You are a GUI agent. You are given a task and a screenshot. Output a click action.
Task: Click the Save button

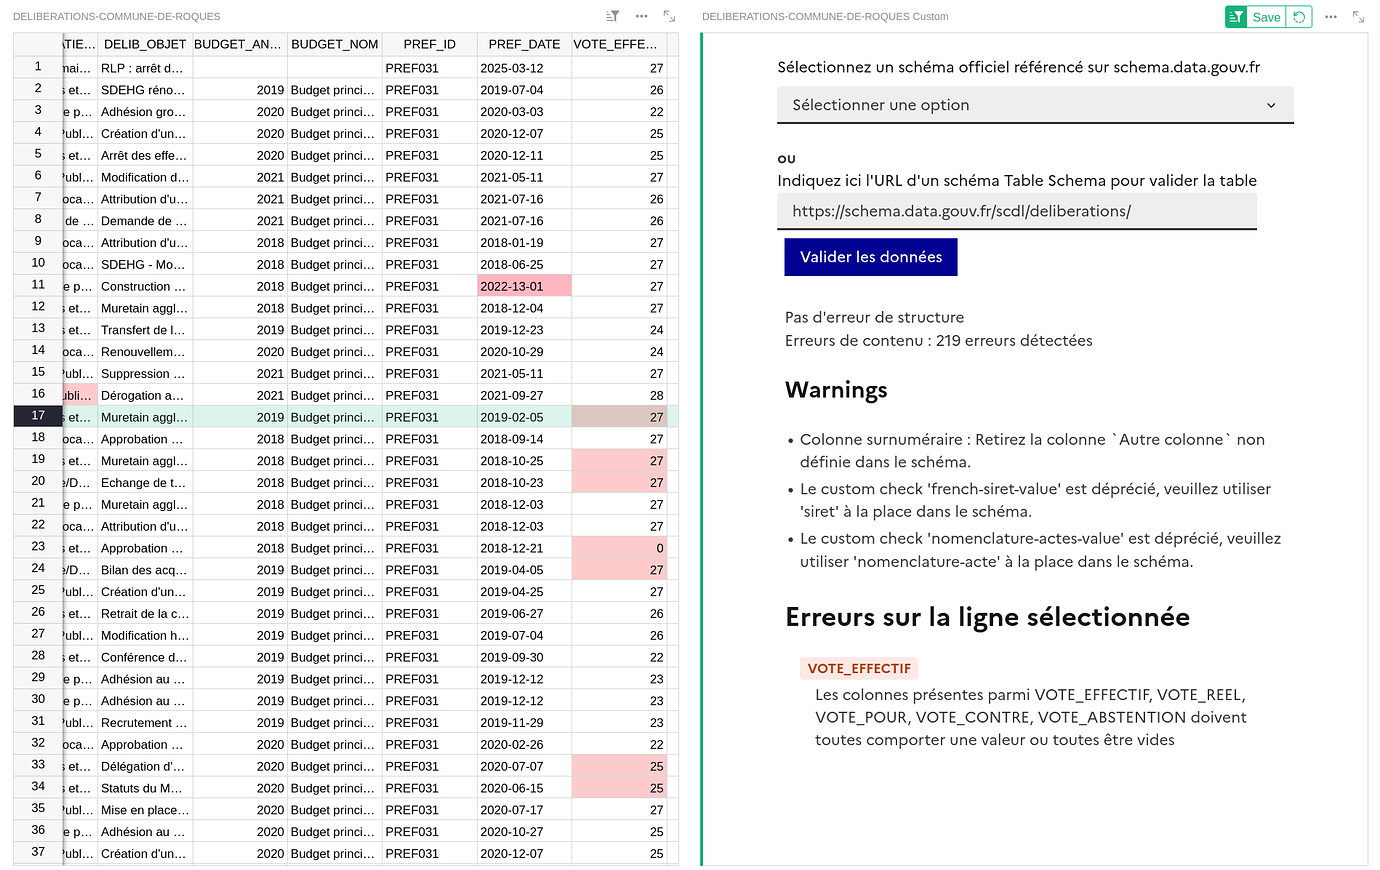(x=1265, y=17)
